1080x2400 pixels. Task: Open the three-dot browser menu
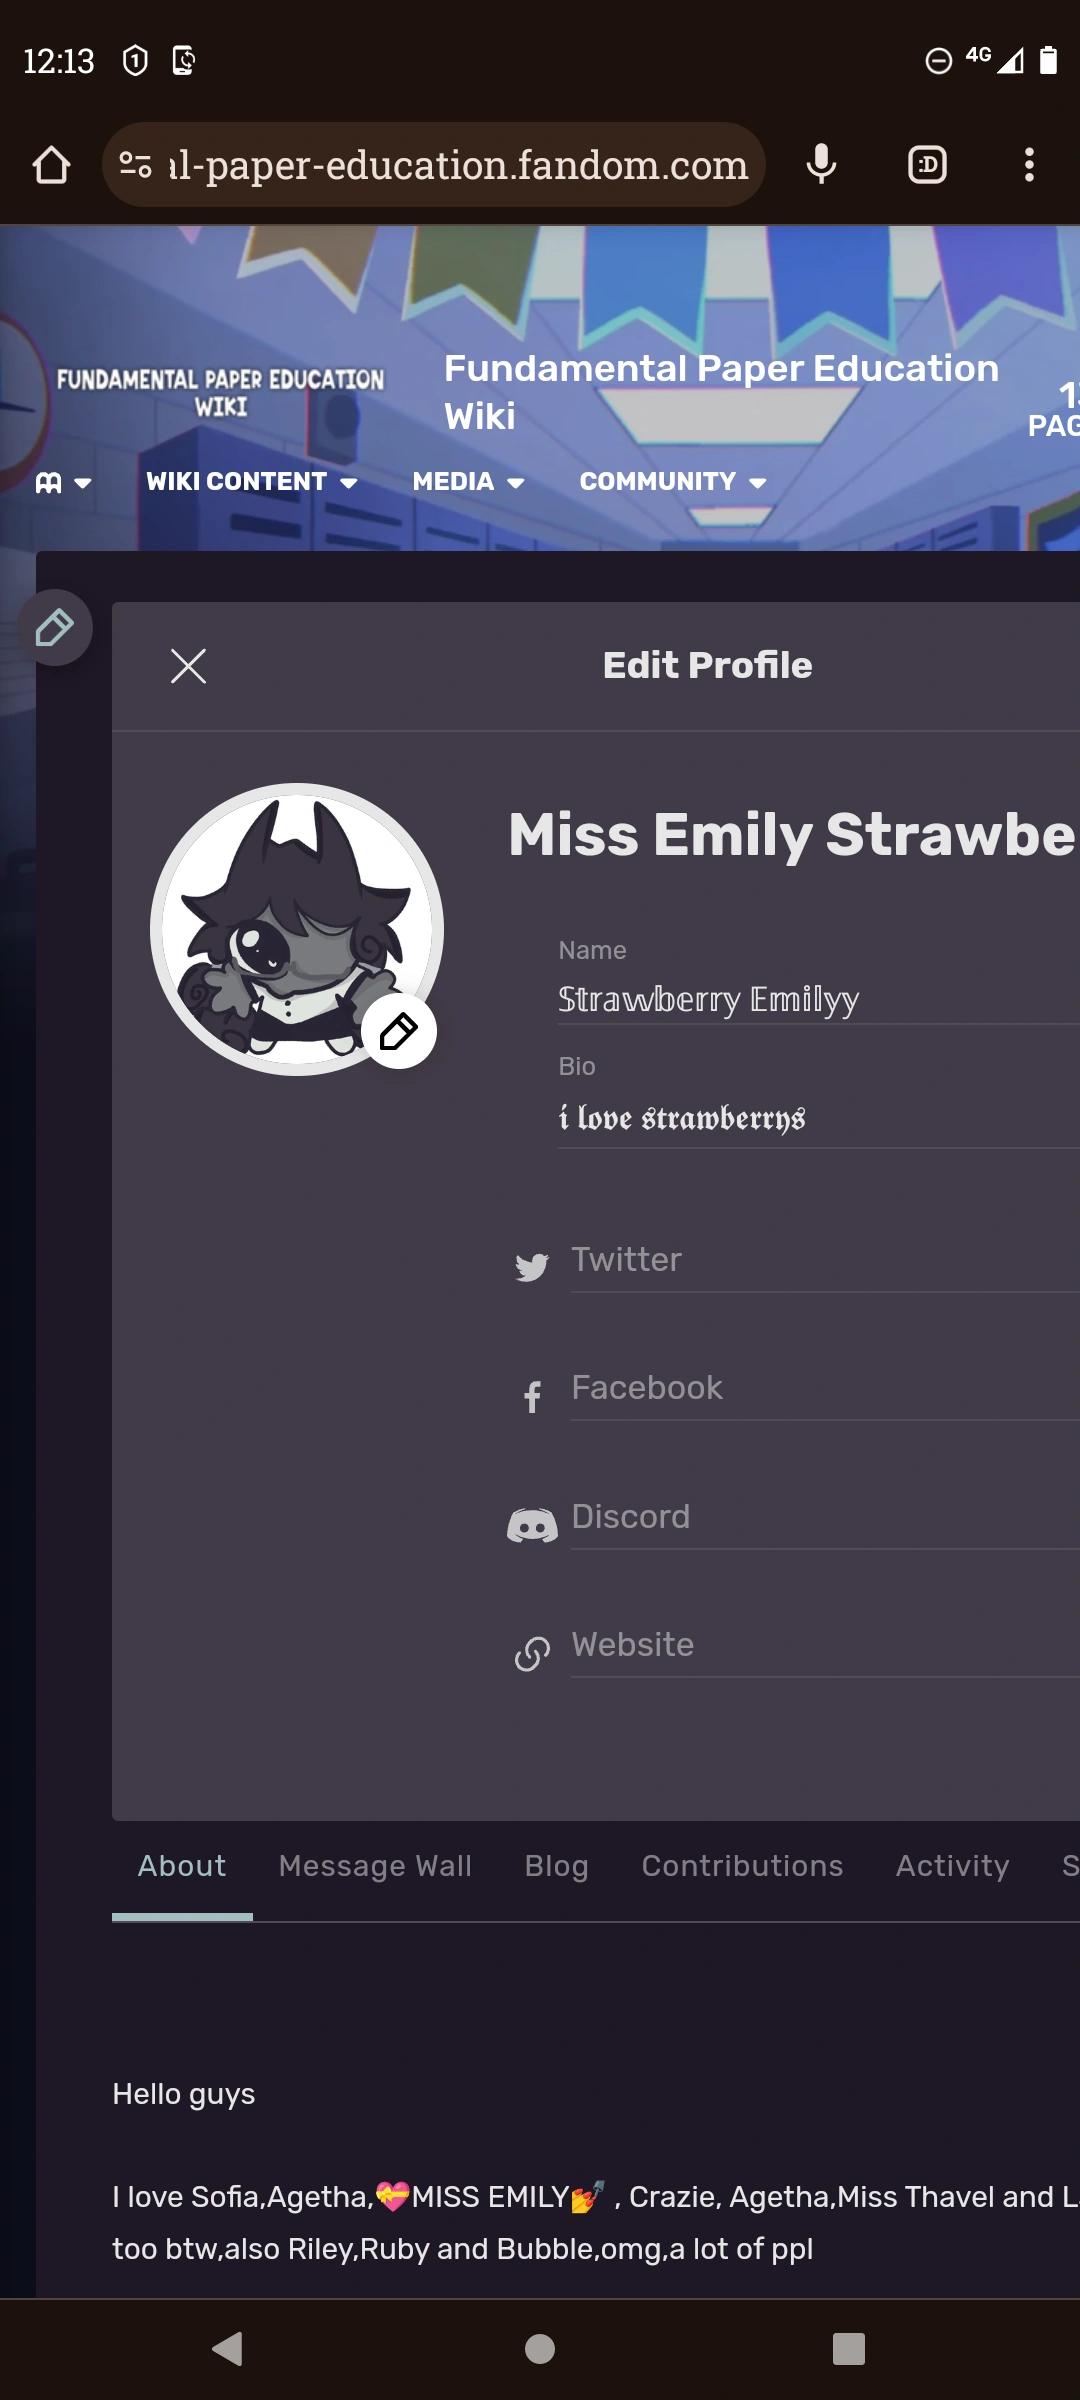1029,165
